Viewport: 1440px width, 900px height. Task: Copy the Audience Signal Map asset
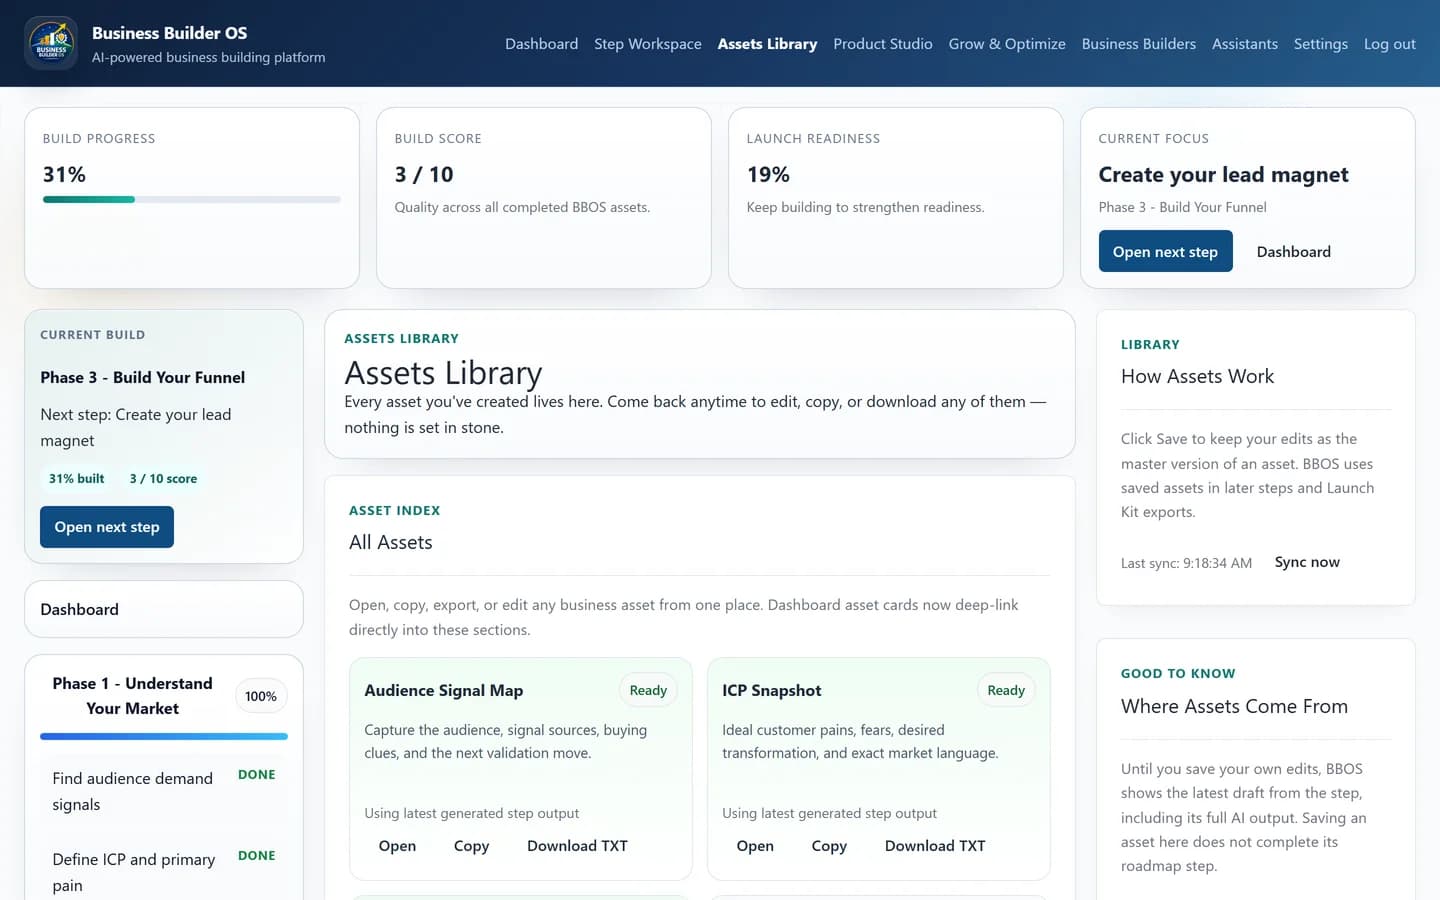pos(471,846)
